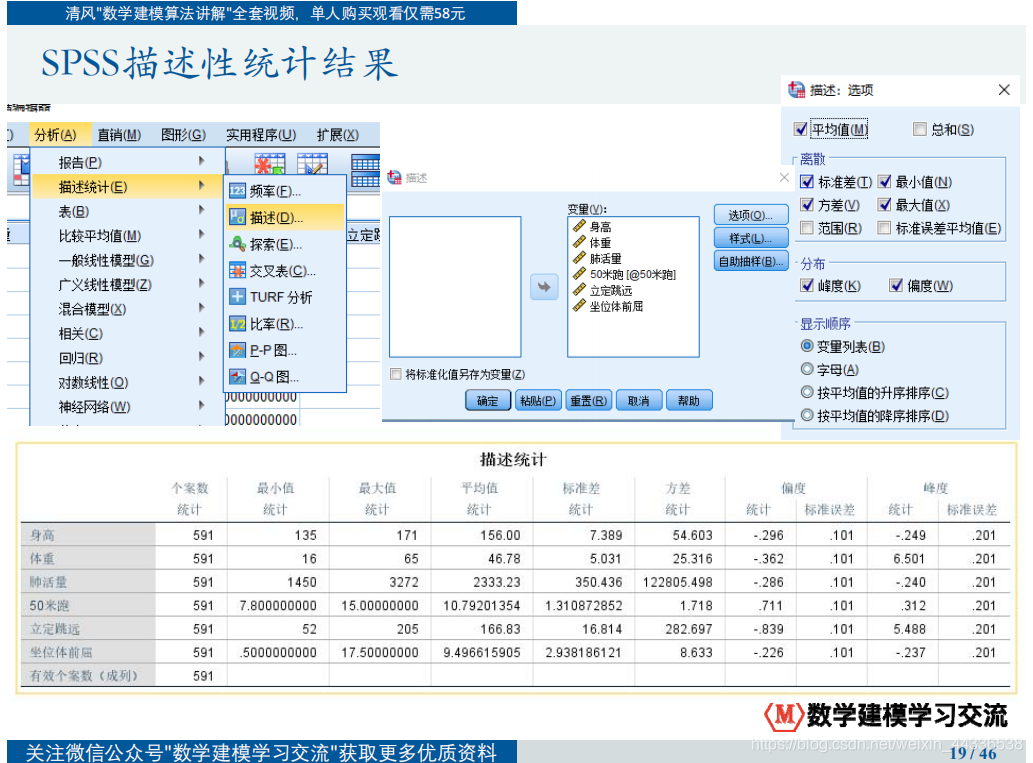This screenshot has height=763, width=1033.
Task: Click the 粘贴(P) button
Action: [538, 400]
